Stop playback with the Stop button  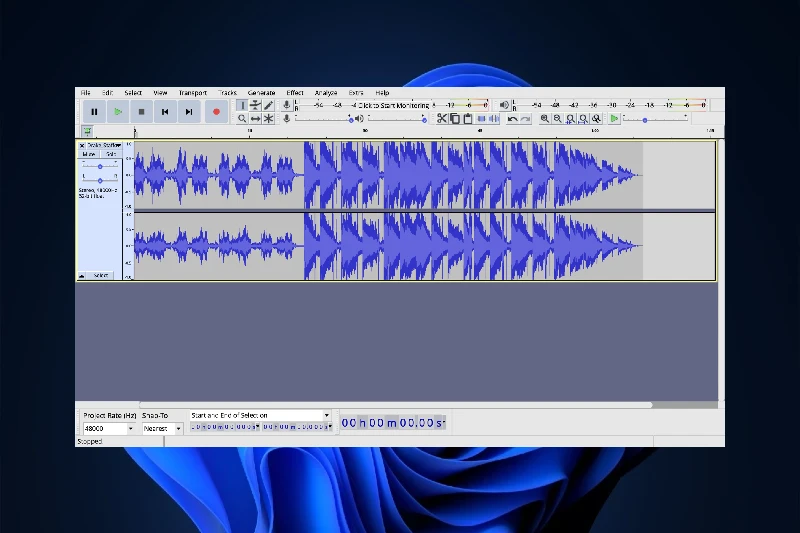point(141,112)
